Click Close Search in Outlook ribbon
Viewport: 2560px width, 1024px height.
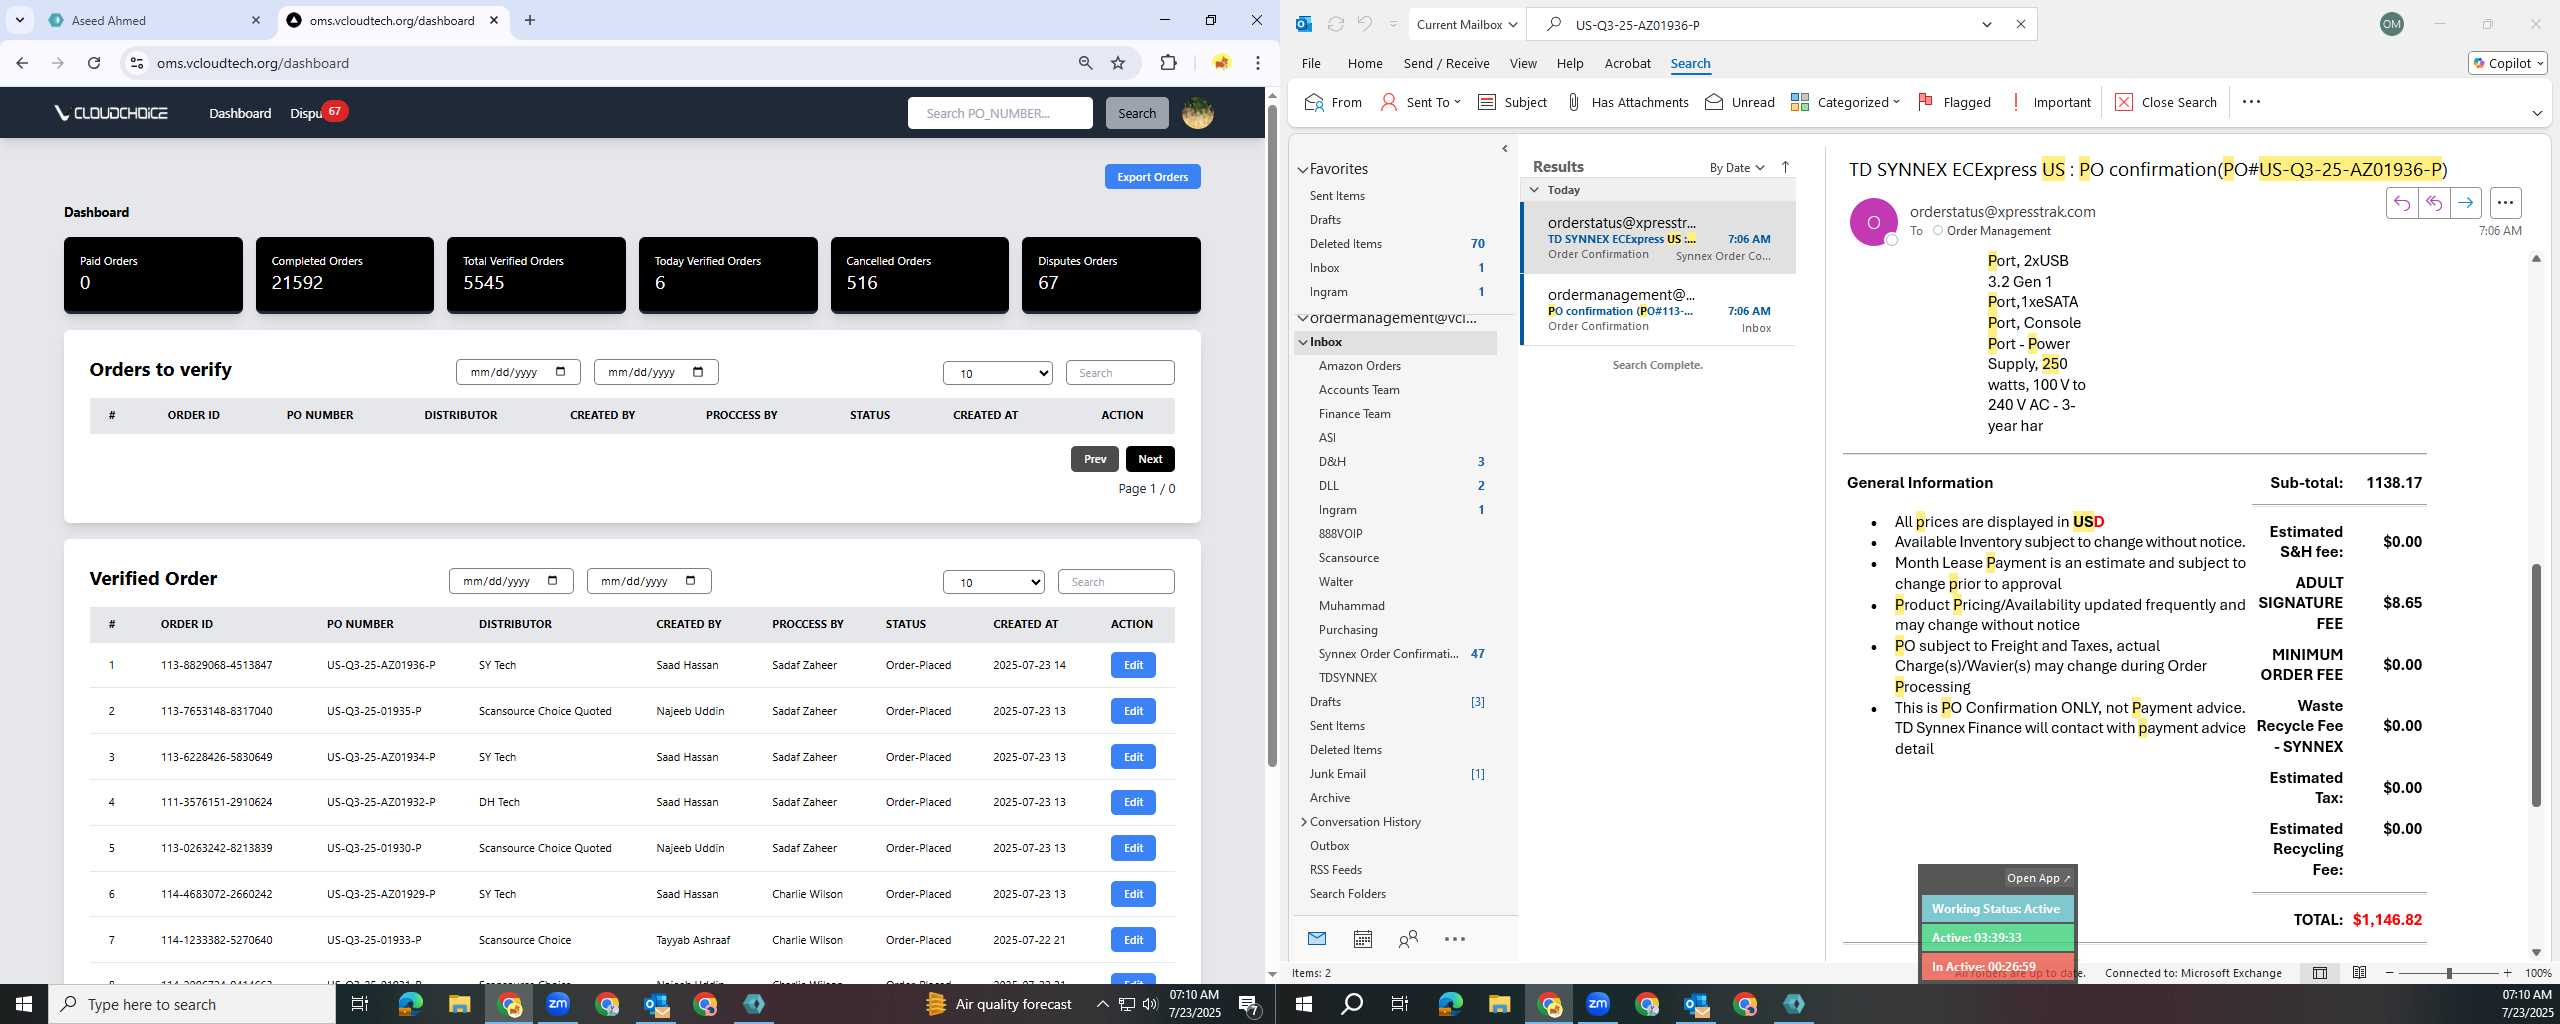2166,102
